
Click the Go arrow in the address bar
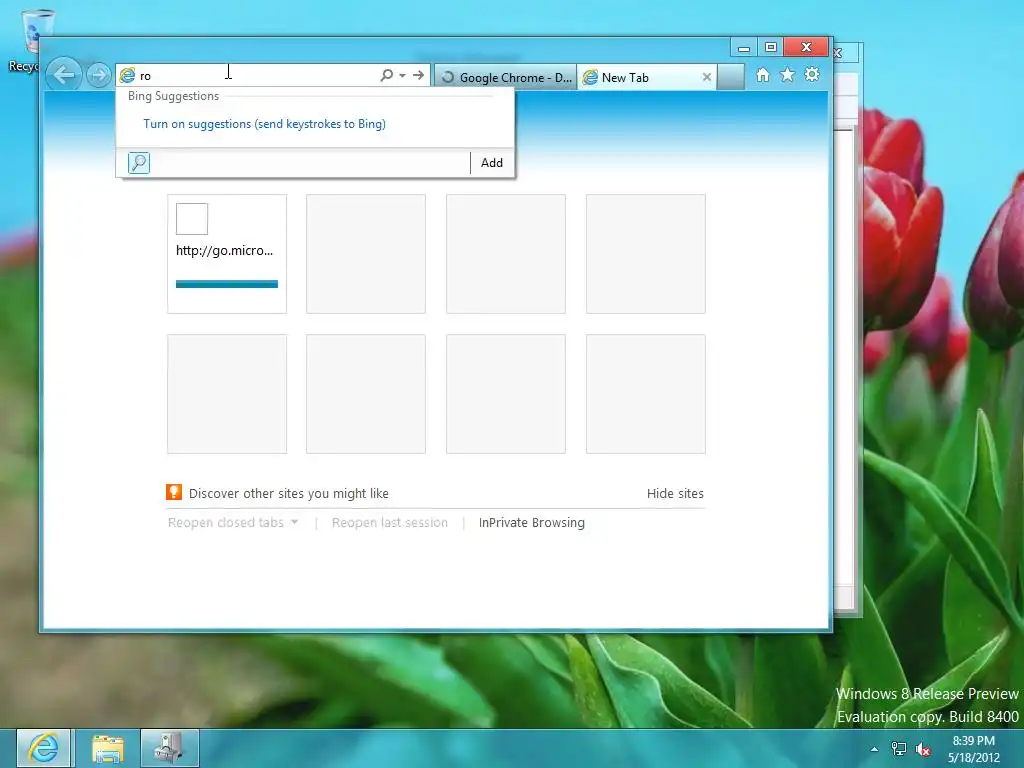(x=418, y=76)
